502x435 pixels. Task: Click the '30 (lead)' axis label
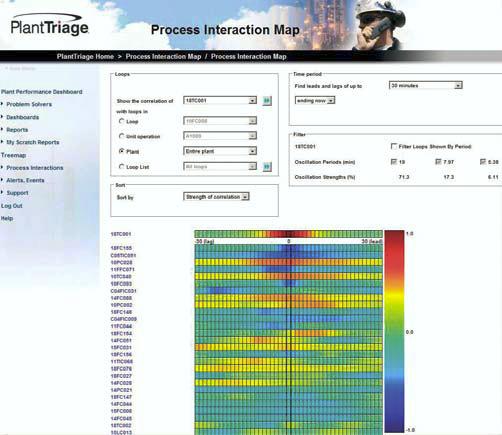pos(372,241)
